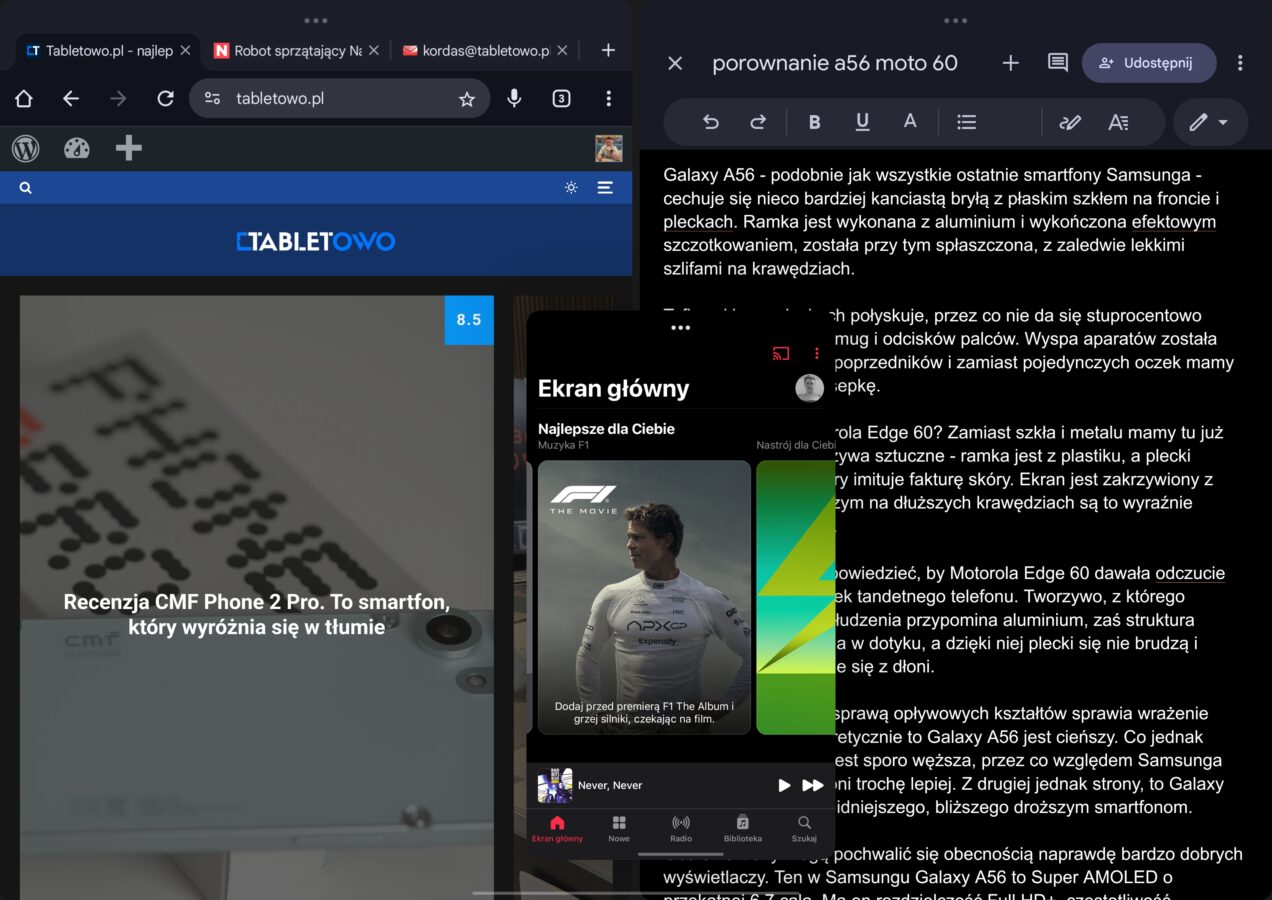Expand the editing mode pencil dropdown
This screenshot has width=1272, height=900.
coord(1210,122)
